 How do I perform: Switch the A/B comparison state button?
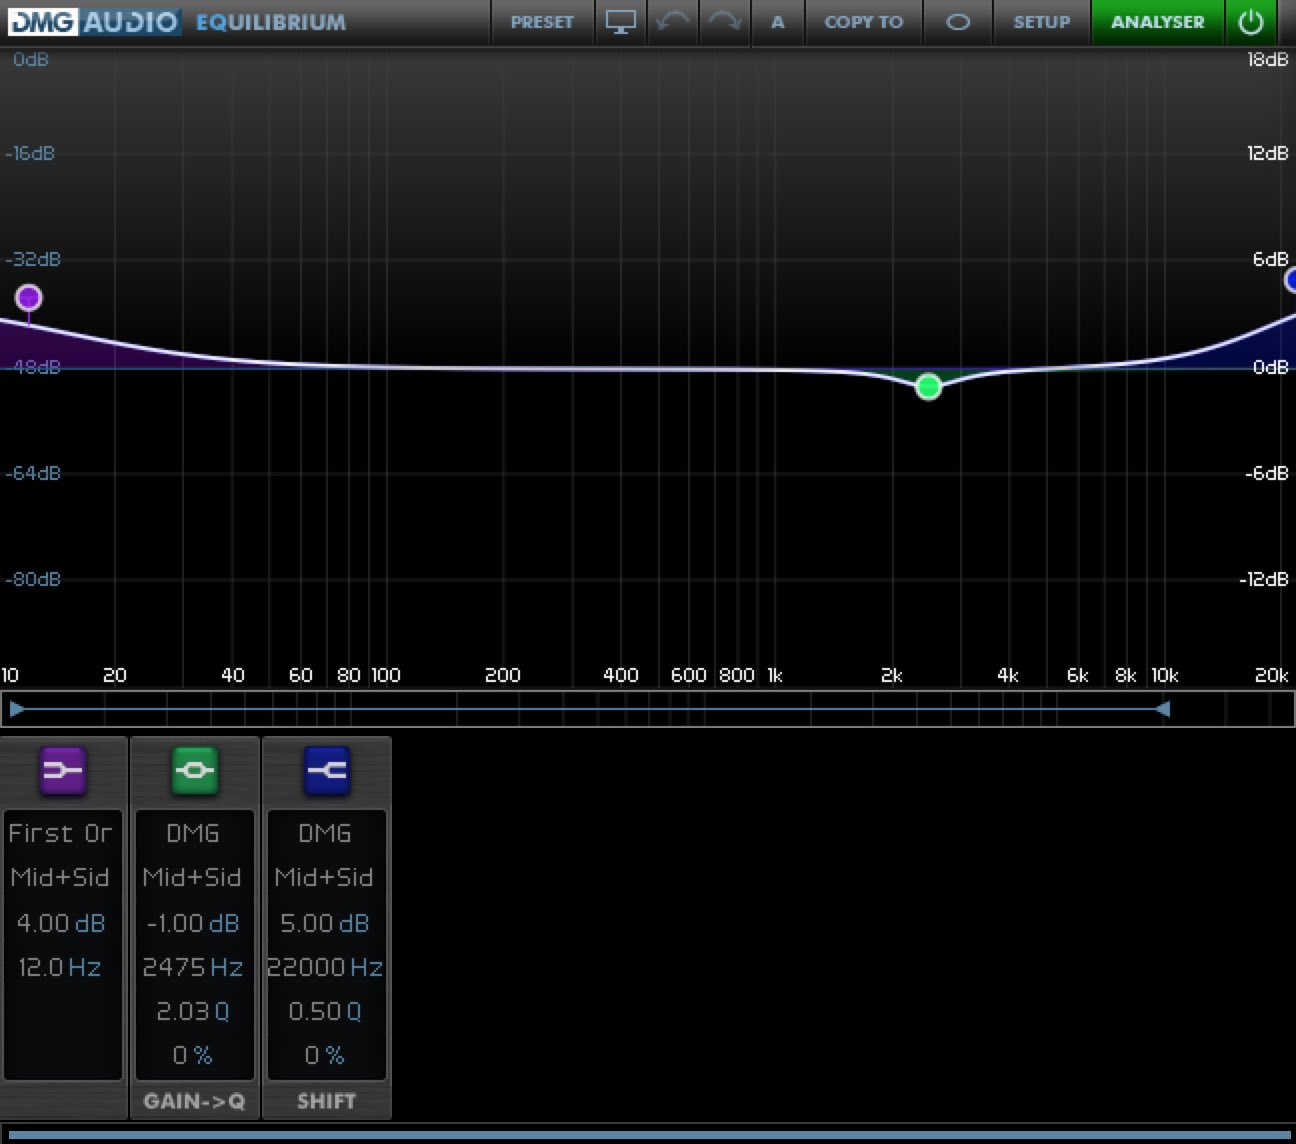(x=777, y=22)
